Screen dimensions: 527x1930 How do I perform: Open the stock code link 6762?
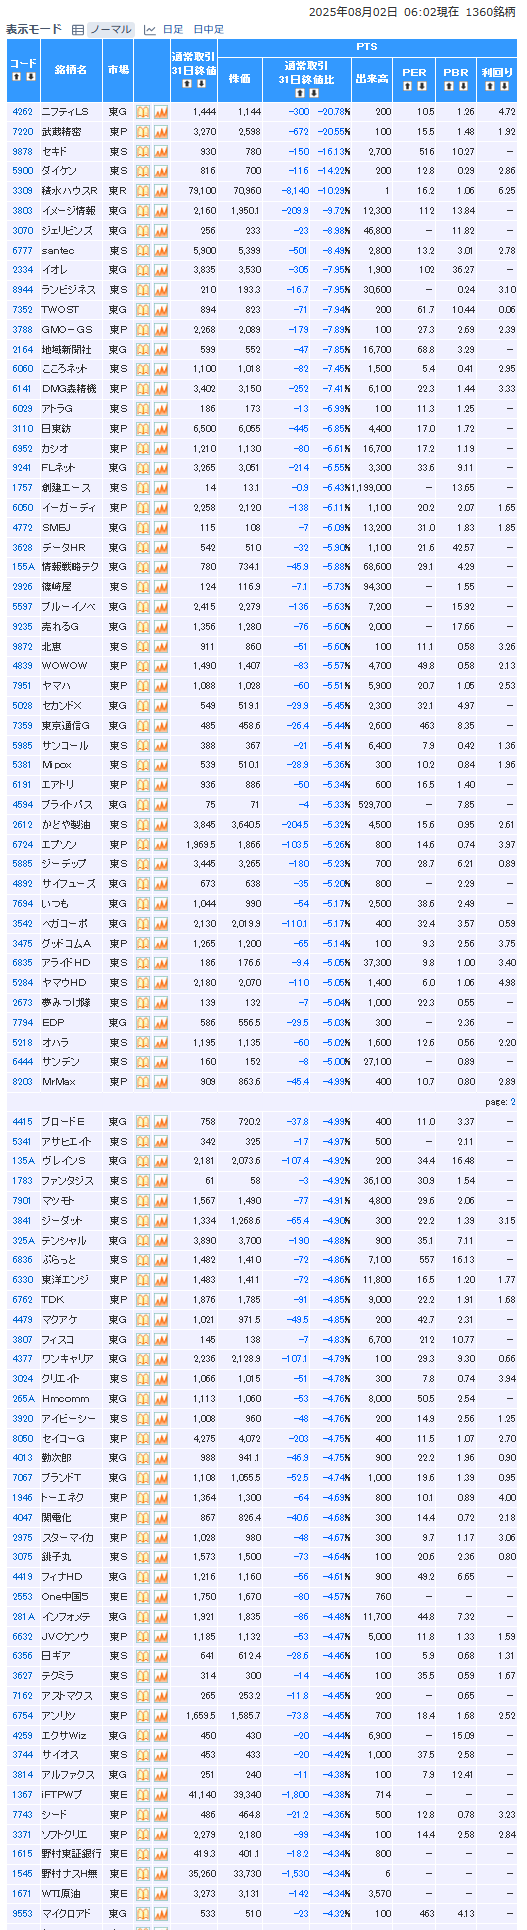tap(22, 1300)
